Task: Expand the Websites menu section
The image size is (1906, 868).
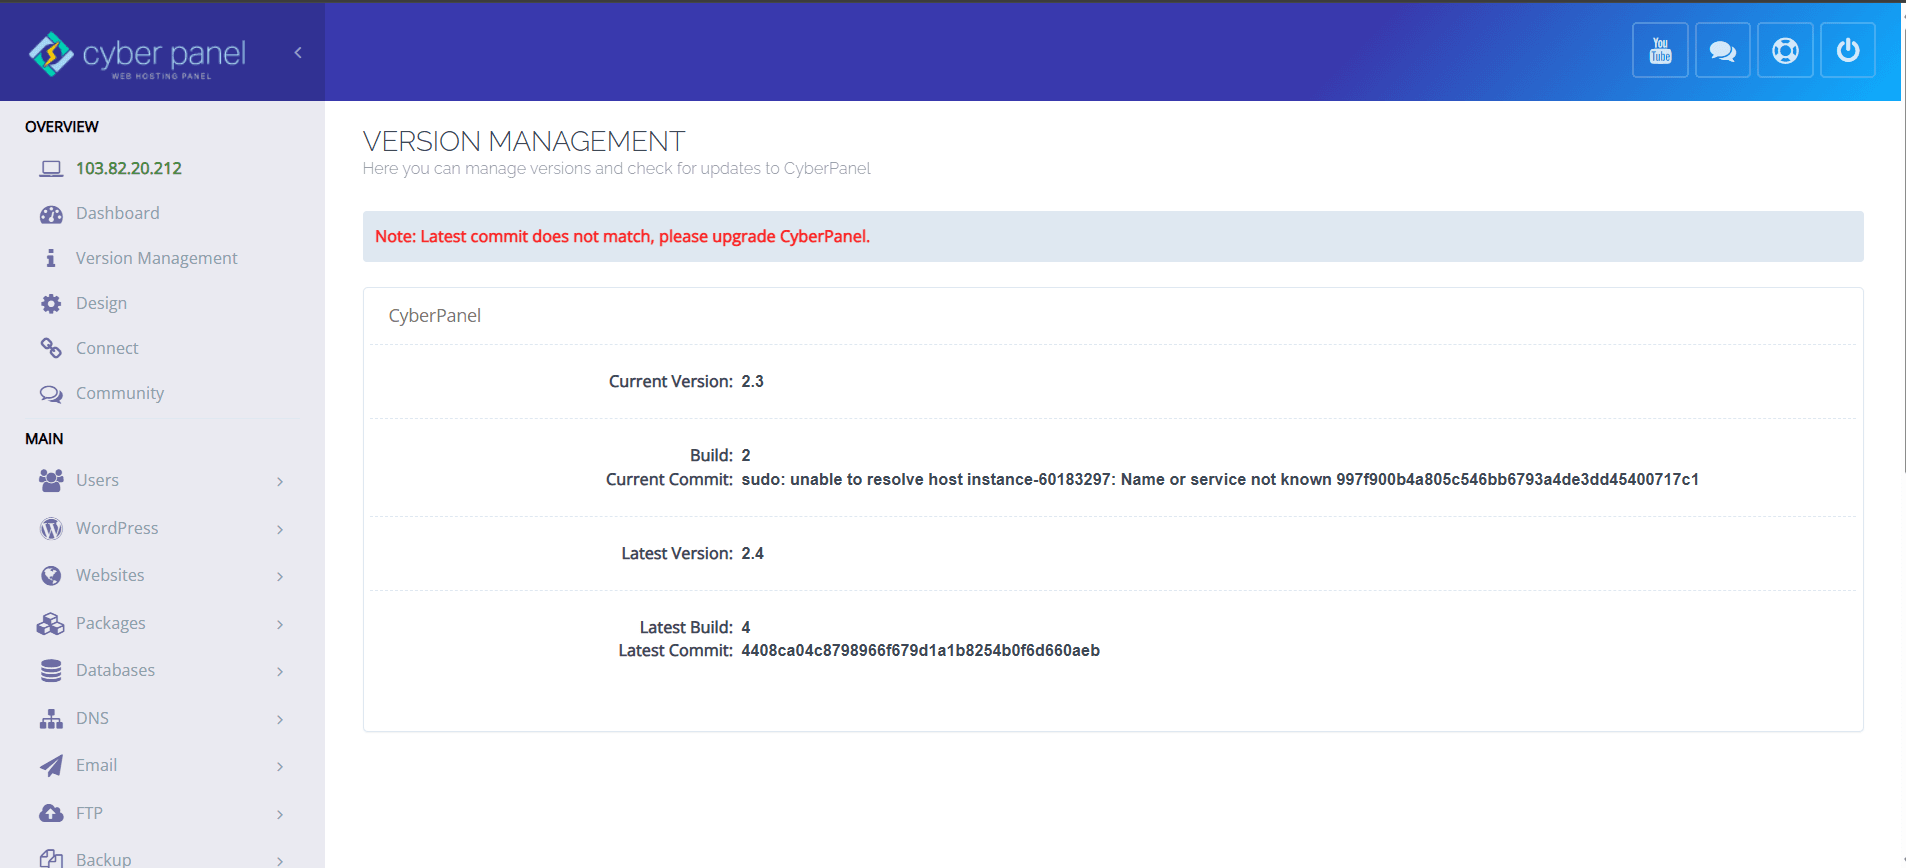Action: click(x=110, y=576)
